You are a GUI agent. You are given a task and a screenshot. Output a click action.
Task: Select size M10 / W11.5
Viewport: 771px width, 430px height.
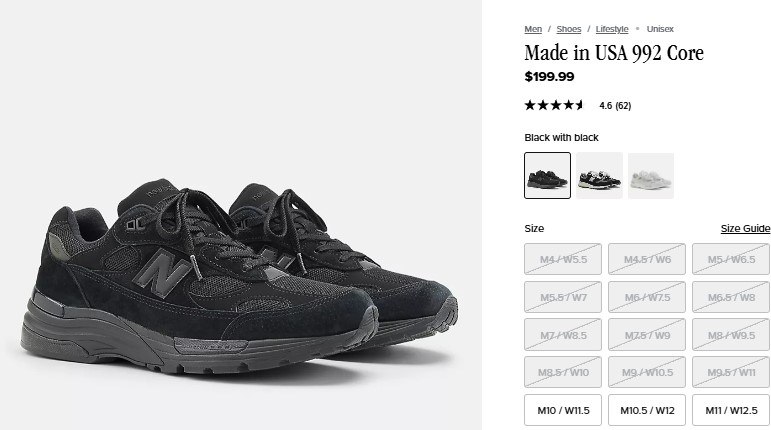coord(563,410)
